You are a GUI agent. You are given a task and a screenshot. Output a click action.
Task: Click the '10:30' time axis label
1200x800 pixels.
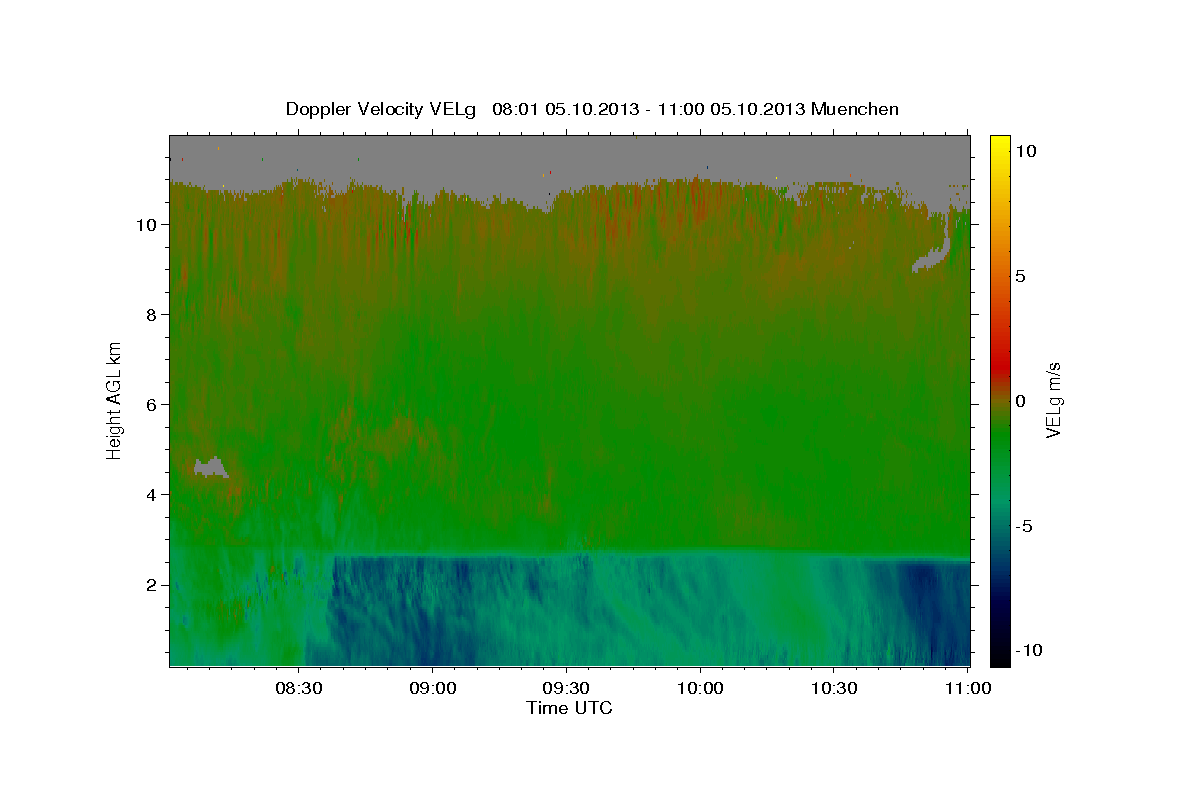tap(834, 688)
